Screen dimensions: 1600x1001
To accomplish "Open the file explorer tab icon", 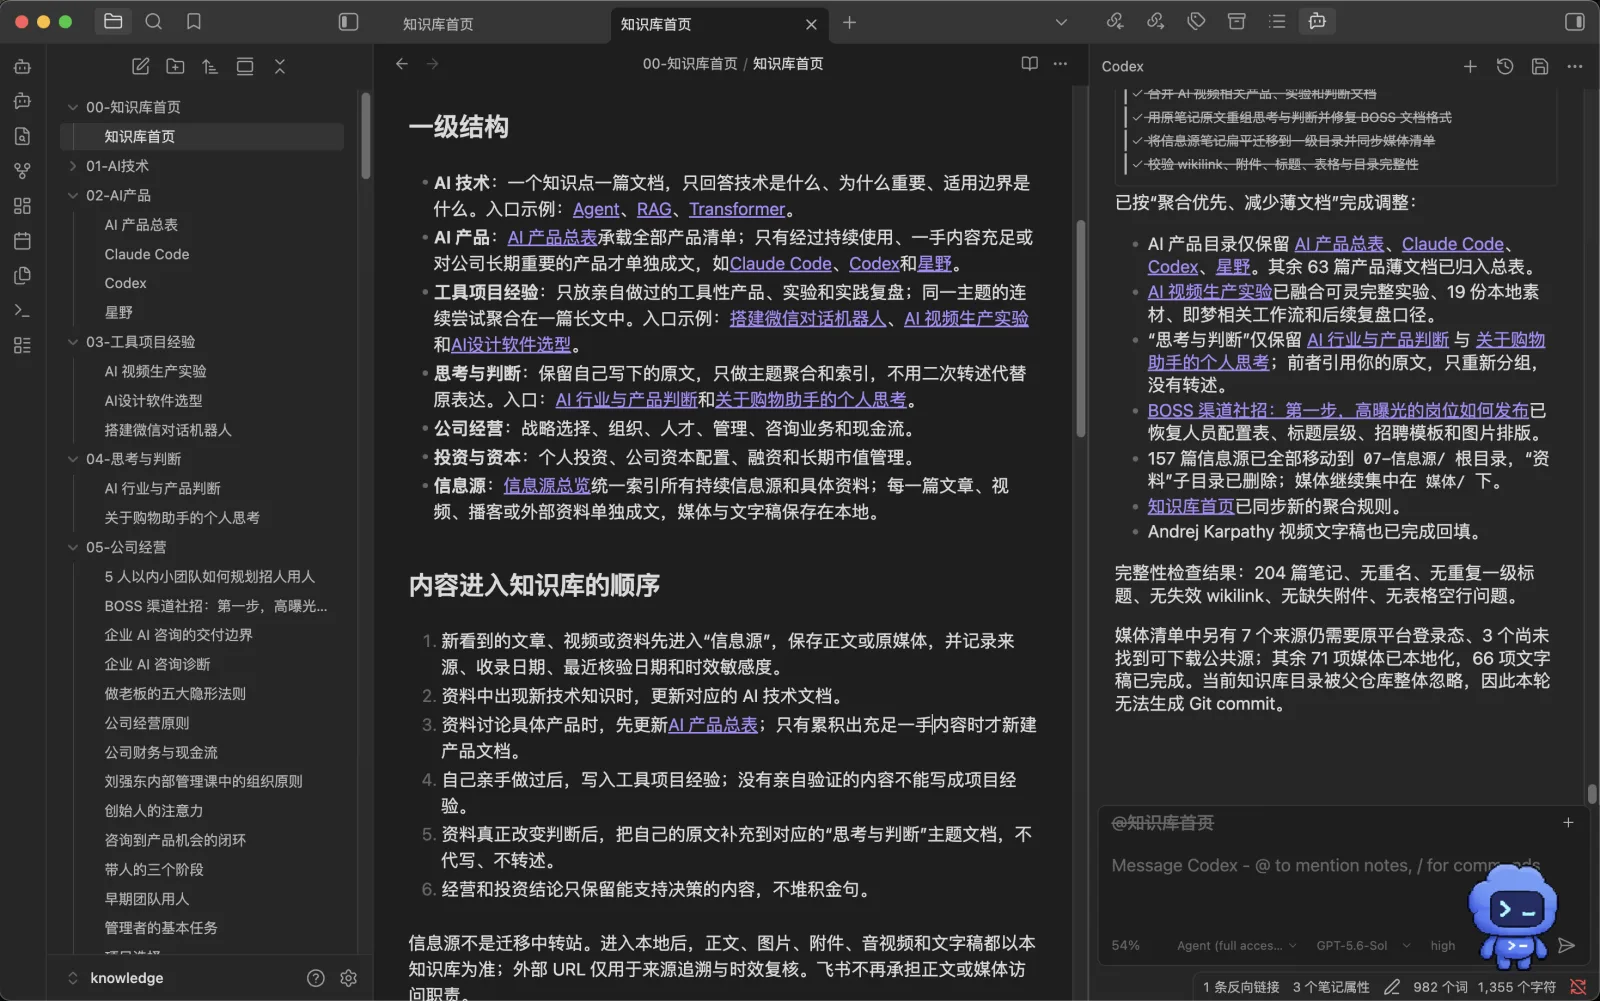I will [x=113, y=21].
